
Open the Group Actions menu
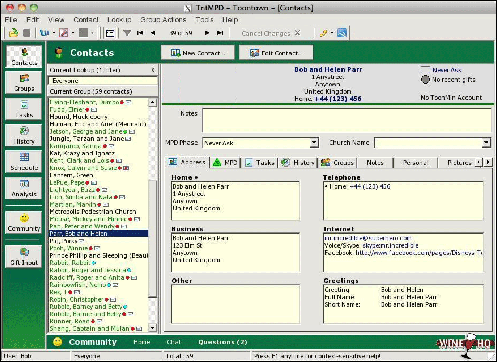(163, 20)
